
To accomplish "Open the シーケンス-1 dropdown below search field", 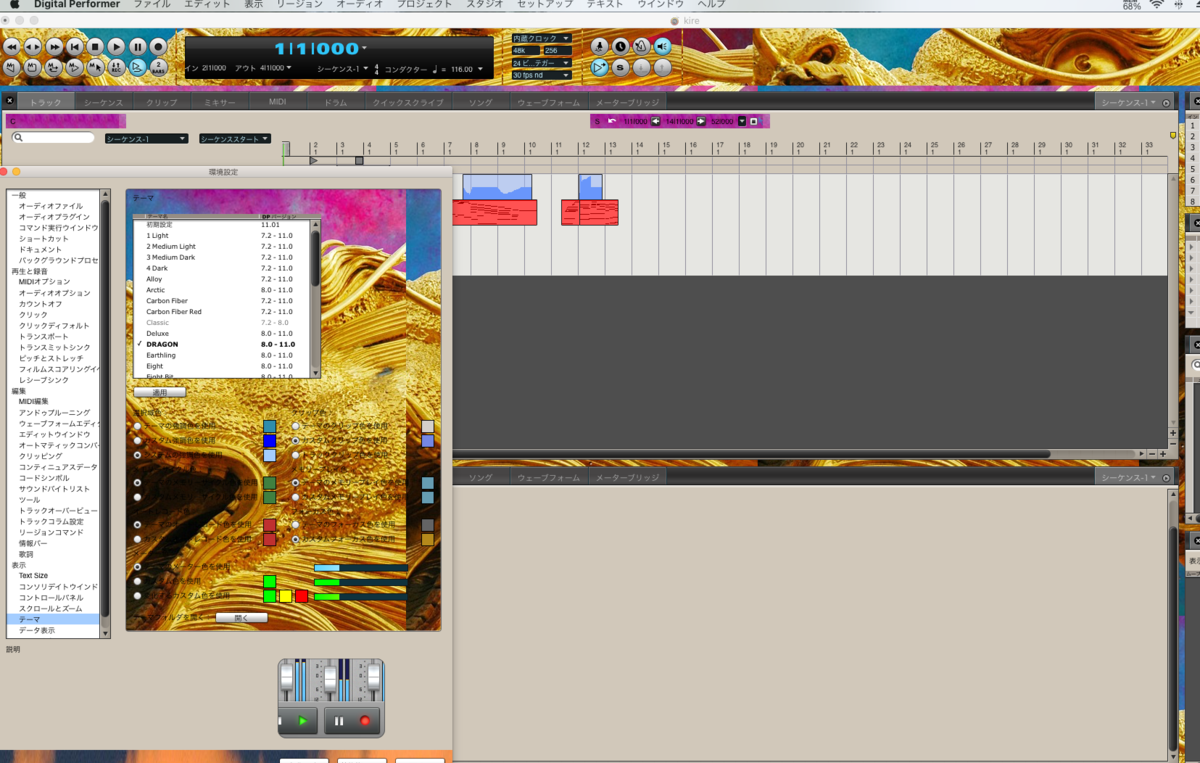I will pyautogui.click(x=146, y=139).
